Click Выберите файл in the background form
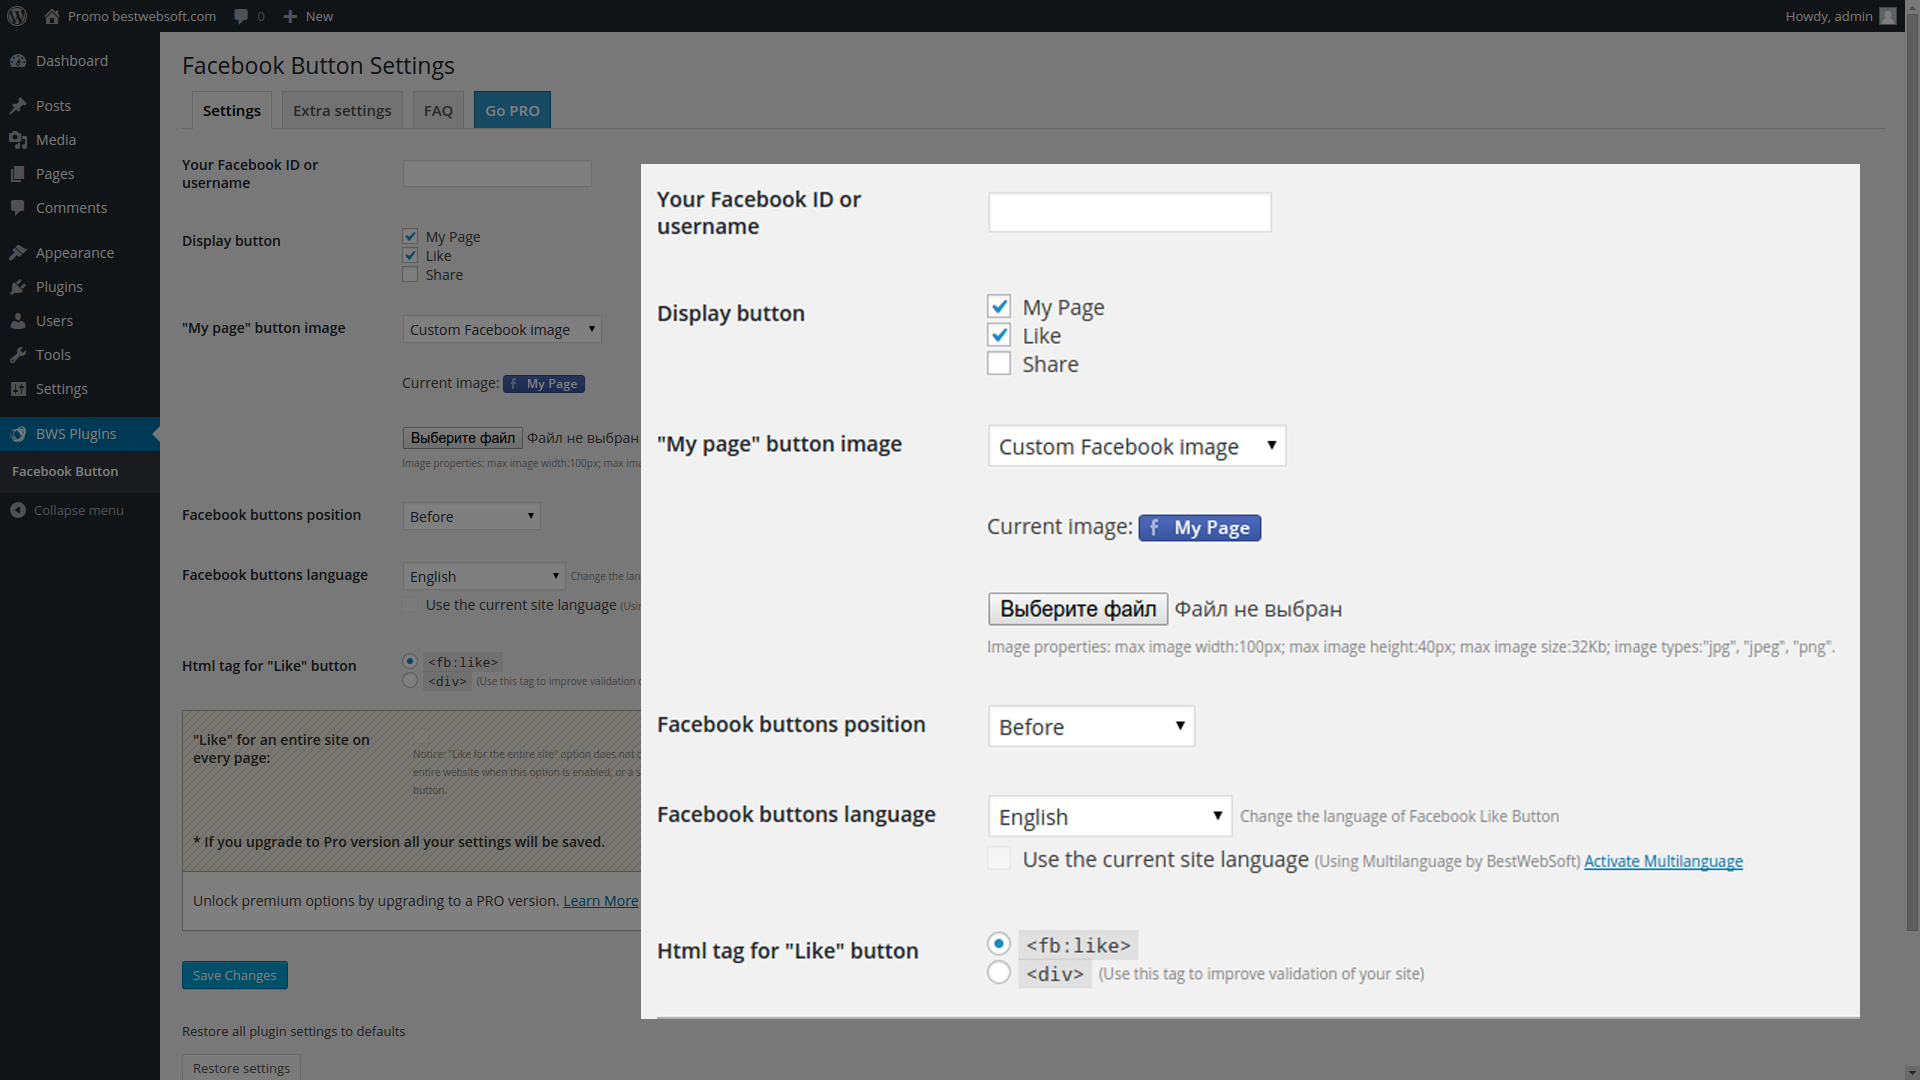The height and width of the screenshot is (1080, 1920). coord(463,438)
